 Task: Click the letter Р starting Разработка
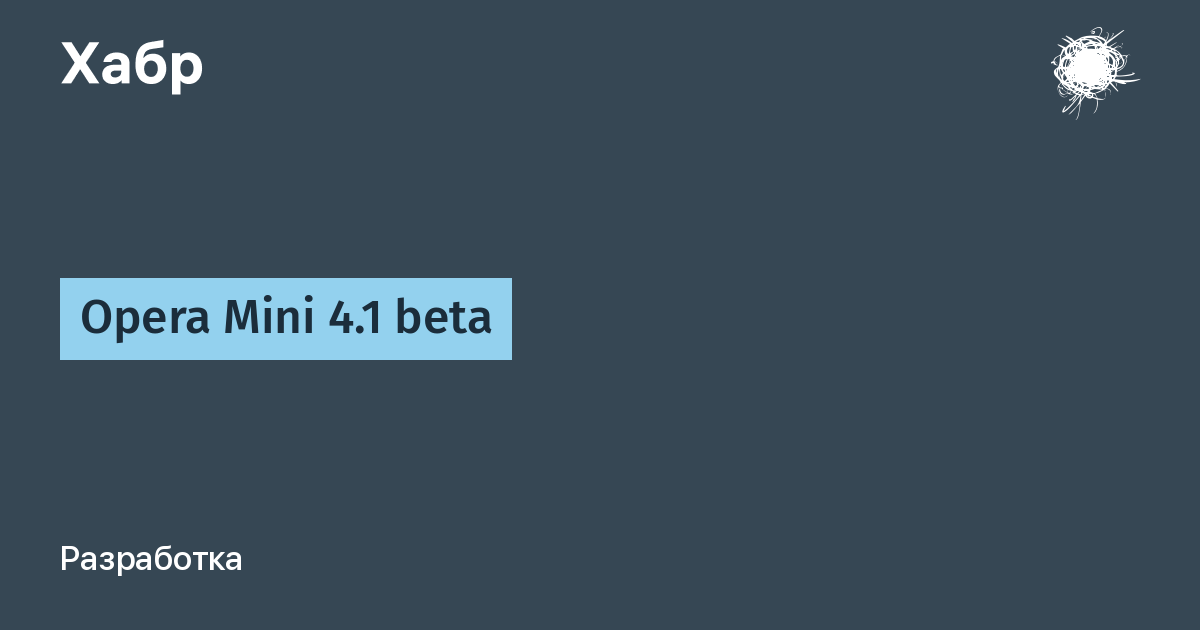pos(70,559)
